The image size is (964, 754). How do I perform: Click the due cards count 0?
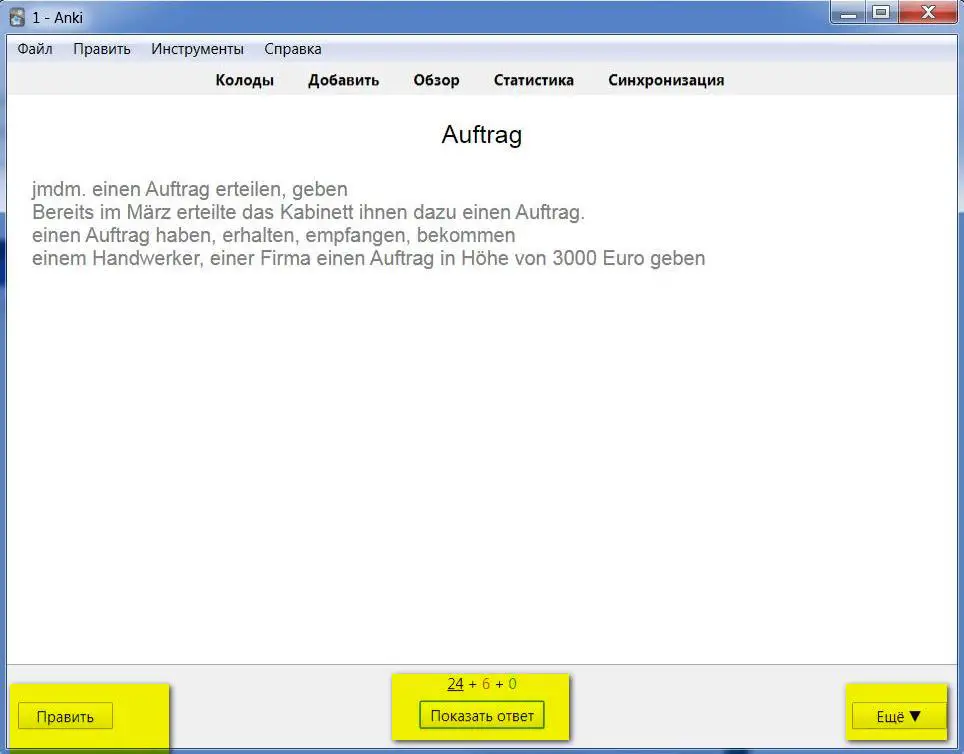pyautogui.click(x=512, y=684)
